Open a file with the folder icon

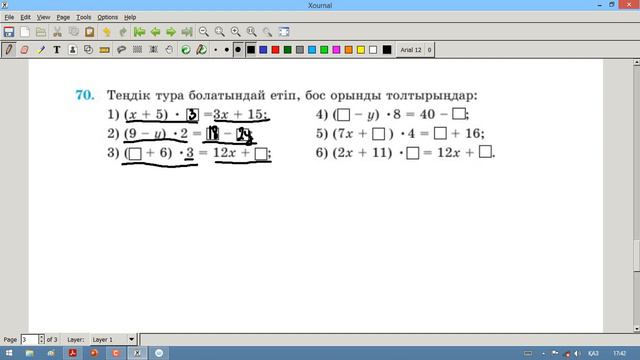[x=41, y=32]
